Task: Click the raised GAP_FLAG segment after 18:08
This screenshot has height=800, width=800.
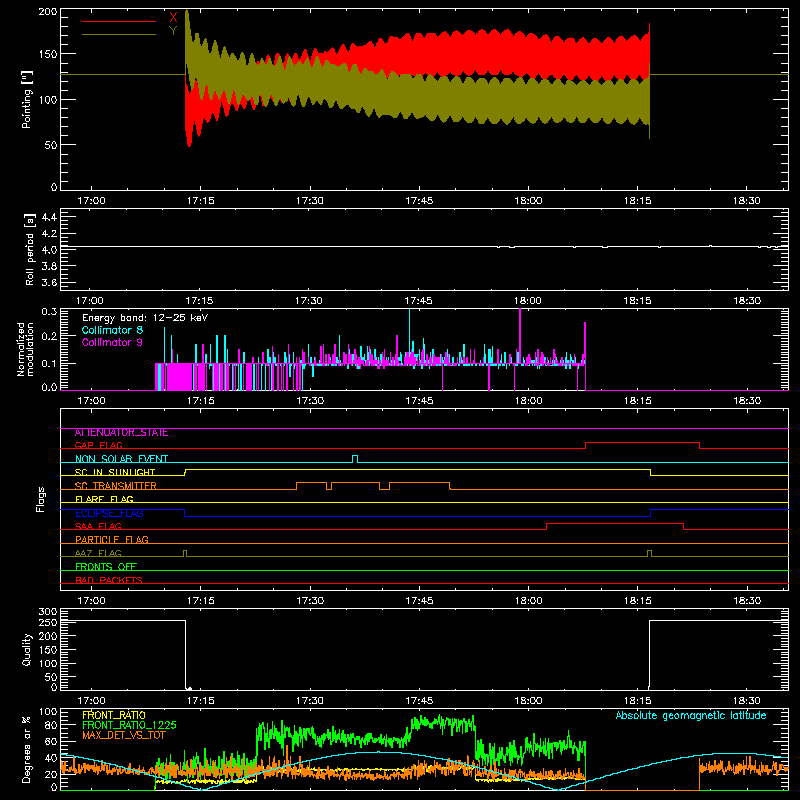Action: tap(642, 443)
